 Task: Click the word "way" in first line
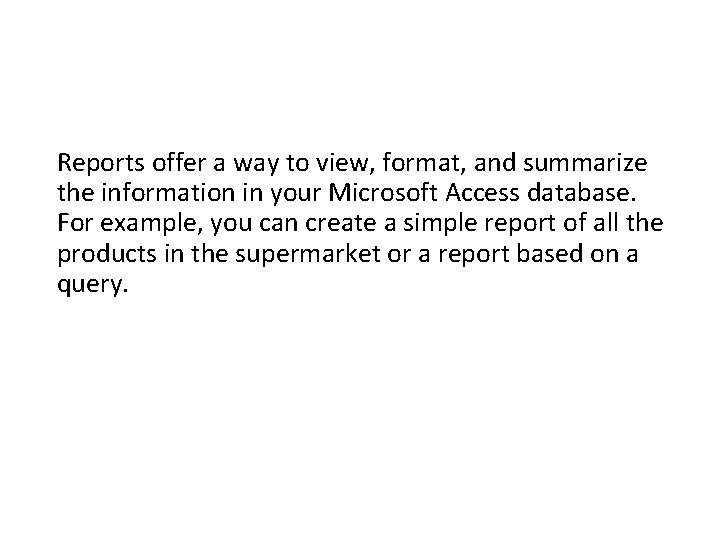click(x=256, y=165)
